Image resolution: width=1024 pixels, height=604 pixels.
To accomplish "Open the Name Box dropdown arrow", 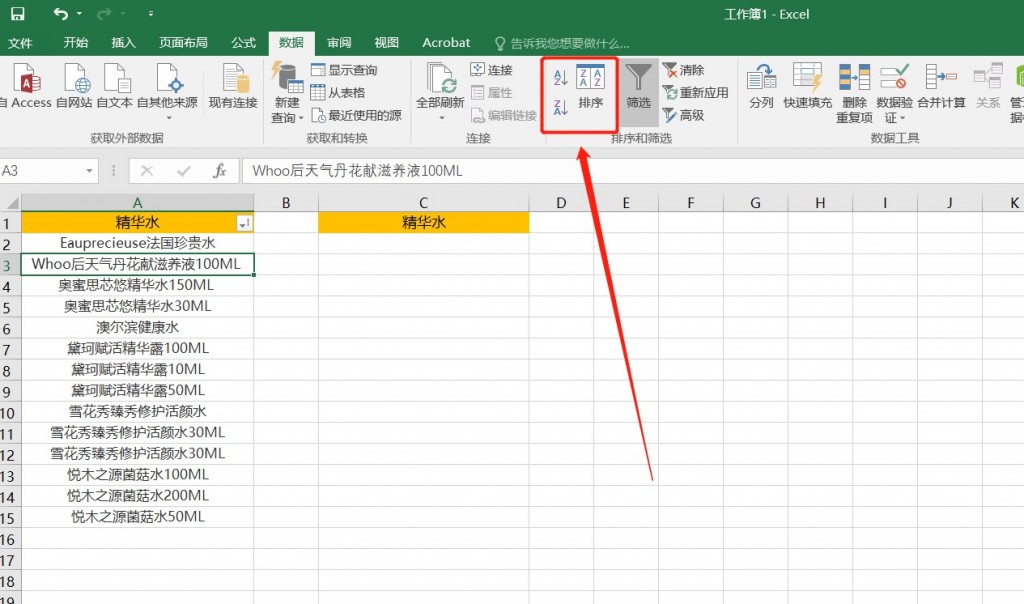I will point(89,171).
